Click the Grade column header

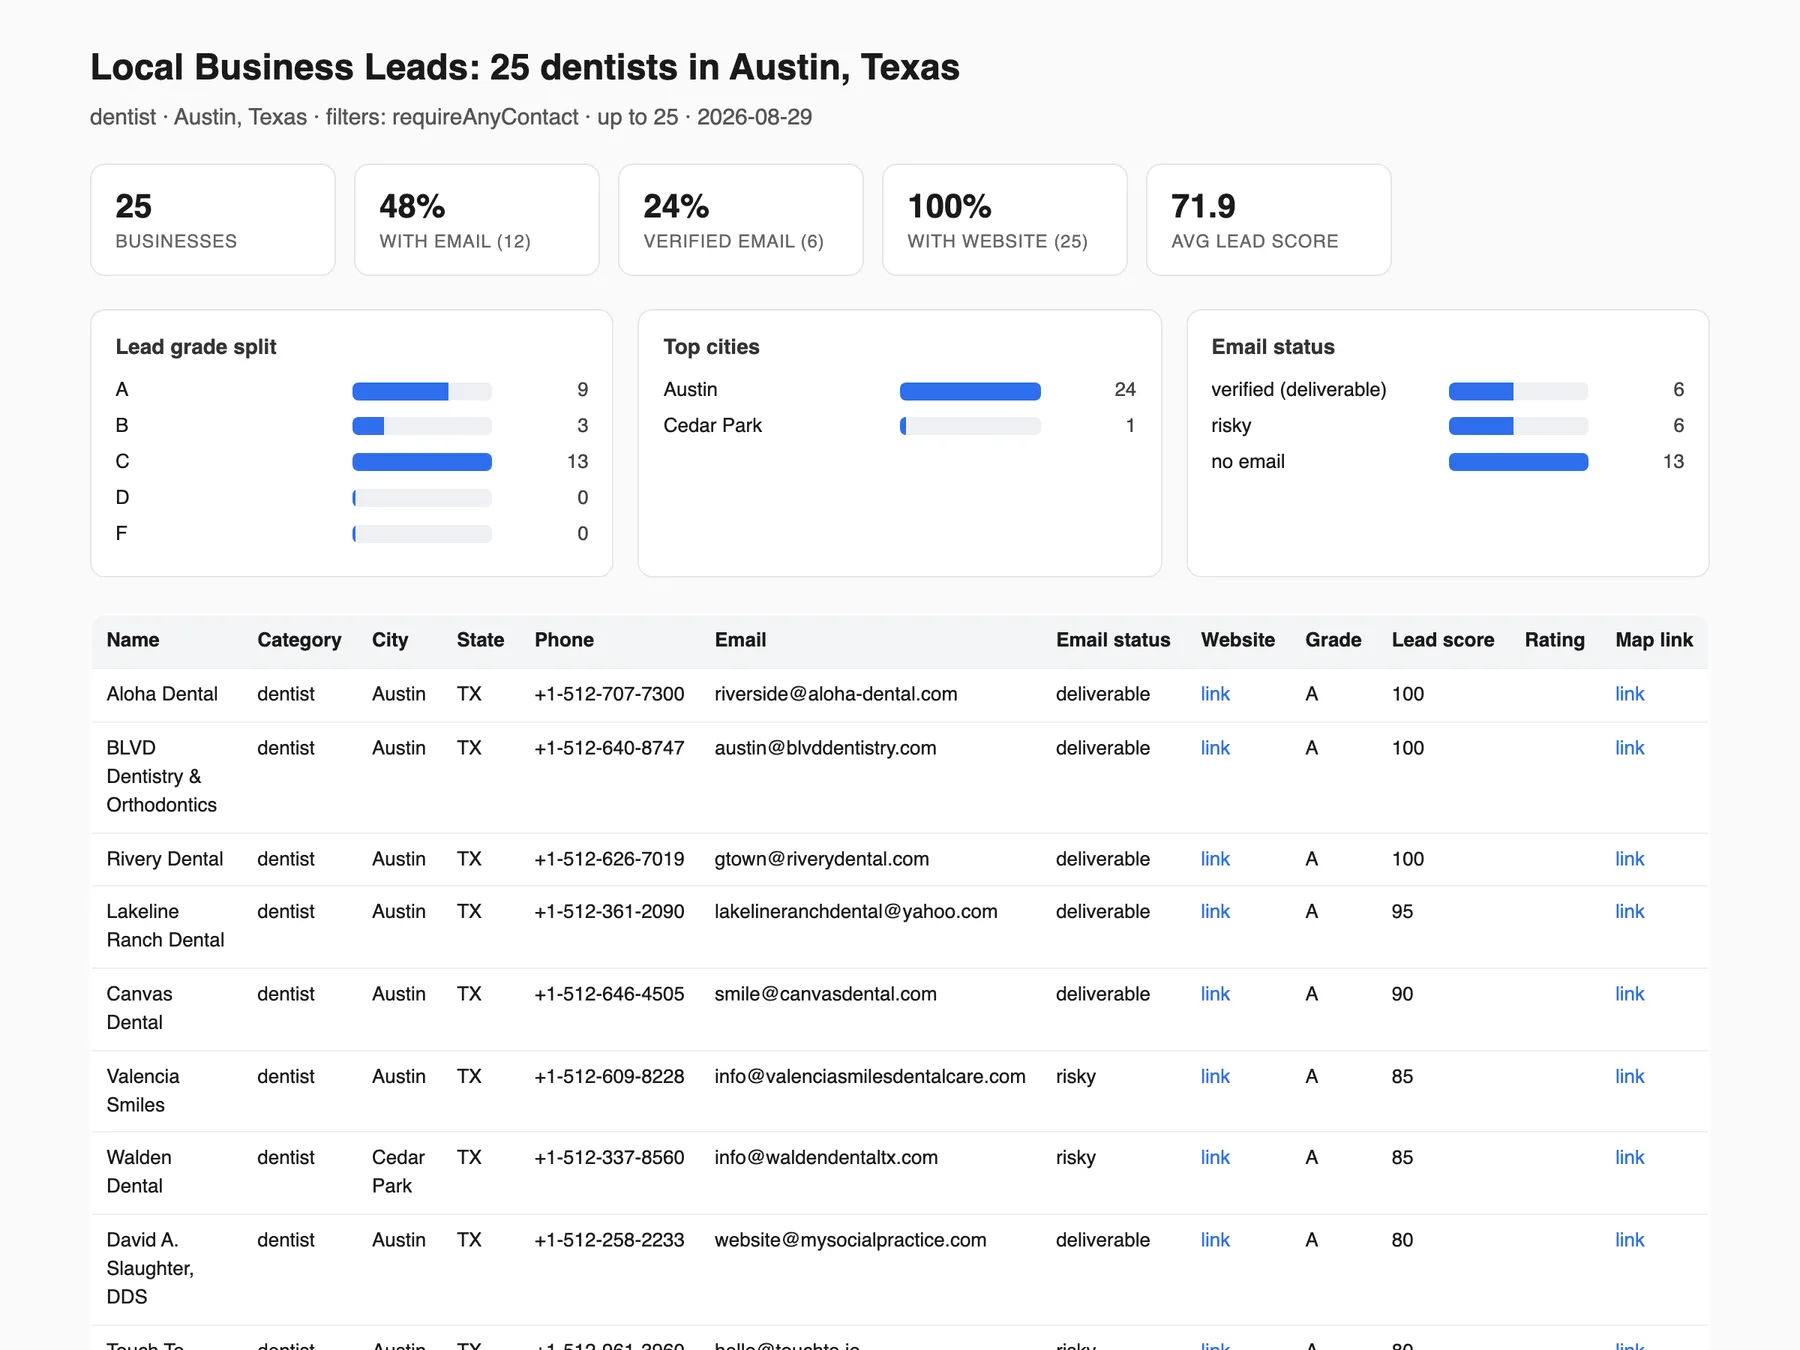pos(1333,640)
